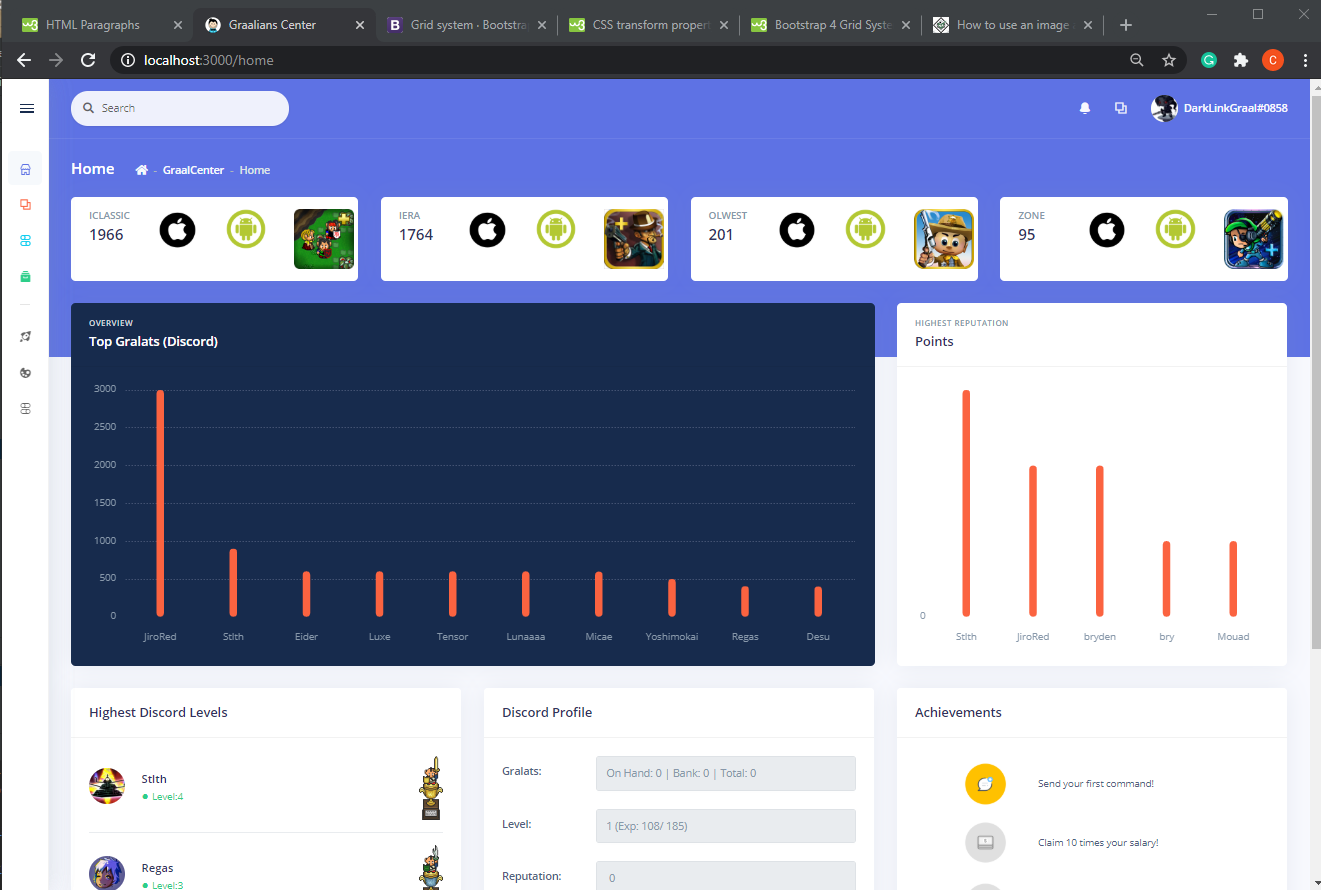Select the home shop icon in sidebar
Image resolution: width=1321 pixels, height=890 pixels.
tap(25, 168)
